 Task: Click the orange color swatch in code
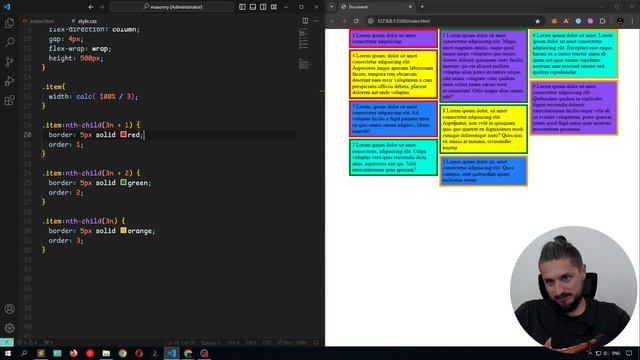tap(123, 231)
